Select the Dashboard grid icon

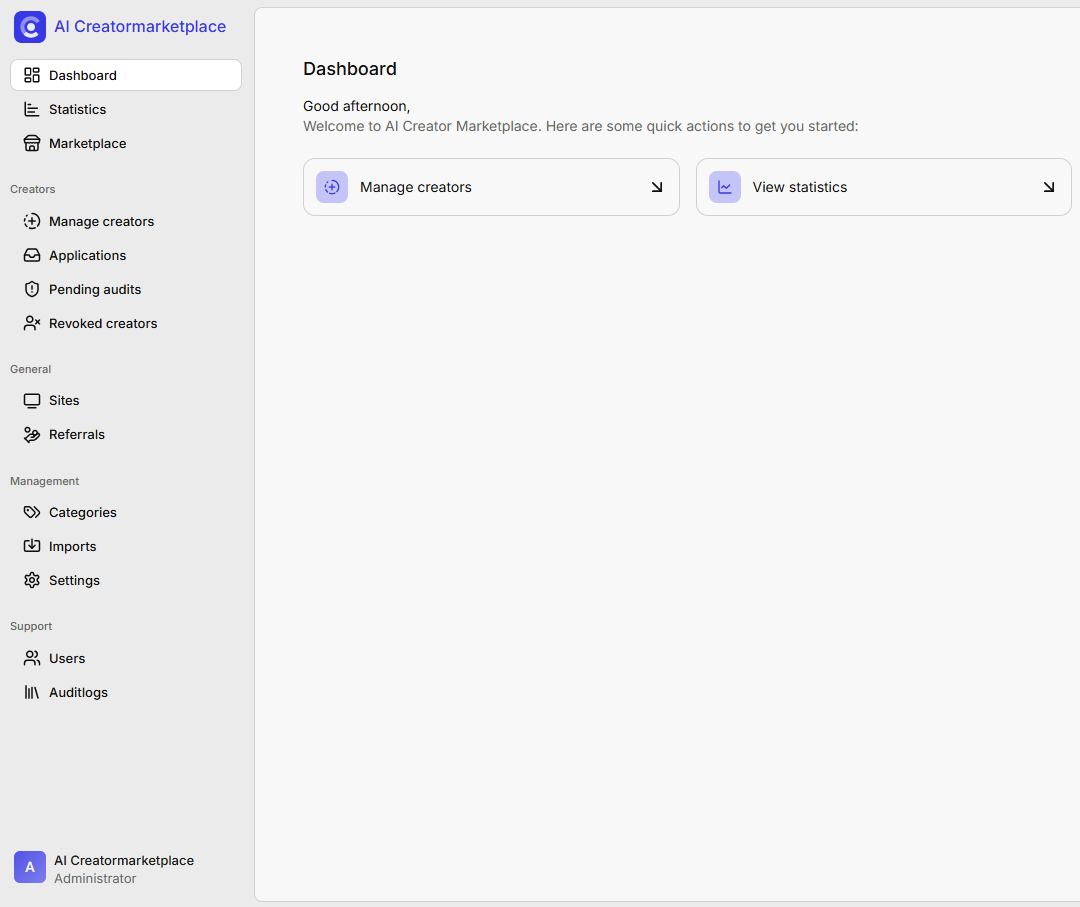(31, 74)
